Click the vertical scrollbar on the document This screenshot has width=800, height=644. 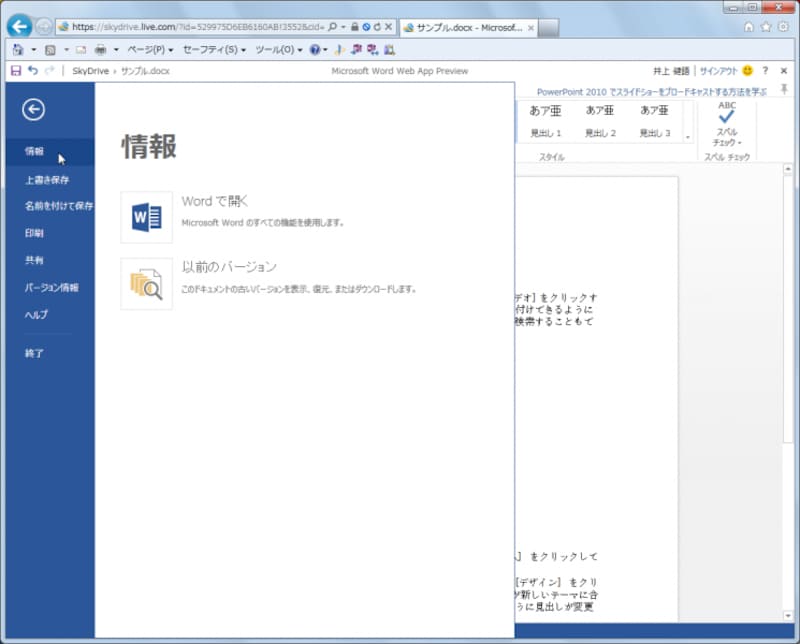[x=785, y=300]
